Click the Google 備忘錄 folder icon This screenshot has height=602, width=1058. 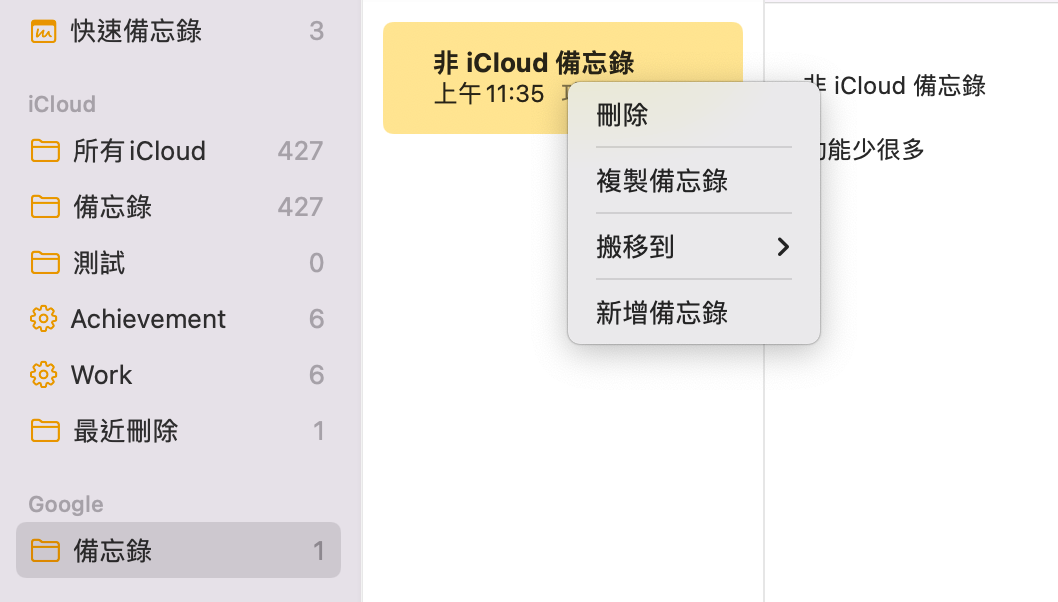coord(45,551)
